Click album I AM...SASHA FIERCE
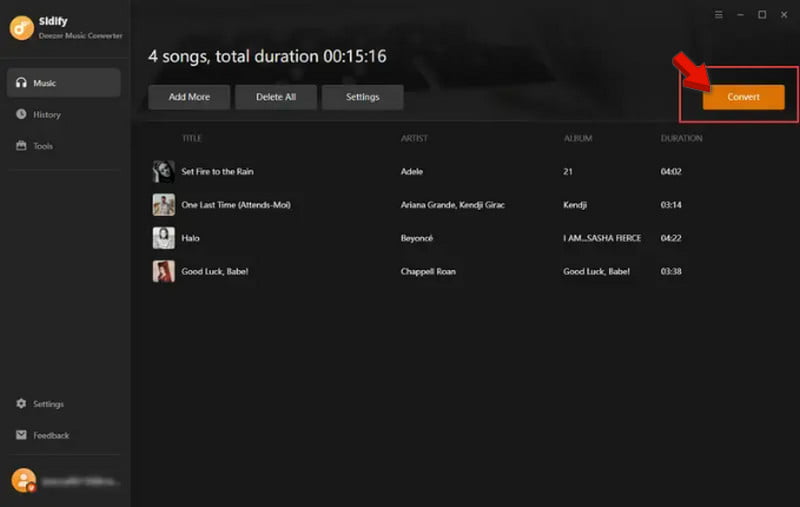The image size is (800, 507). point(602,238)
